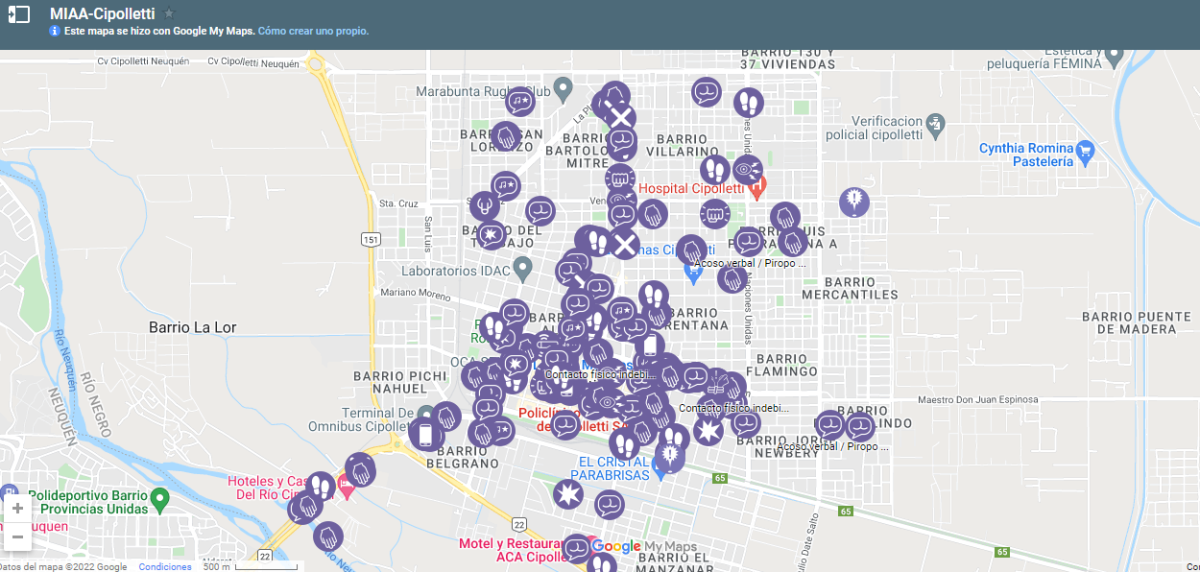The image size is (1200, 572).
Task: Select the purple eye marker near the hospital
Action: [x=747, y=169]
